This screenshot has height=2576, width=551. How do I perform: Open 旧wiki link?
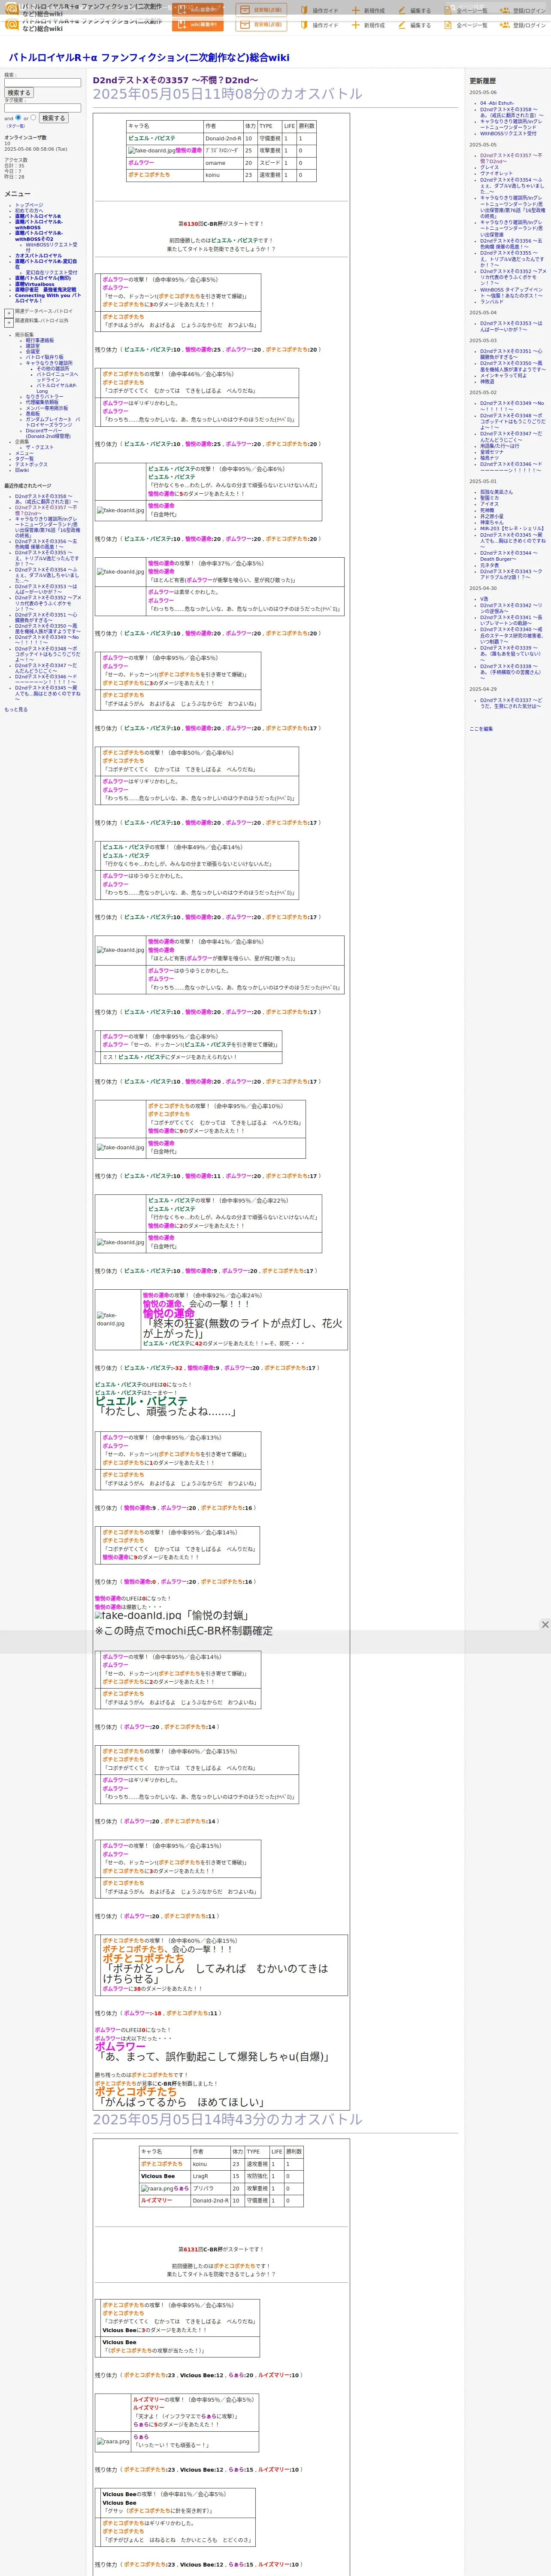click(22, 471)
